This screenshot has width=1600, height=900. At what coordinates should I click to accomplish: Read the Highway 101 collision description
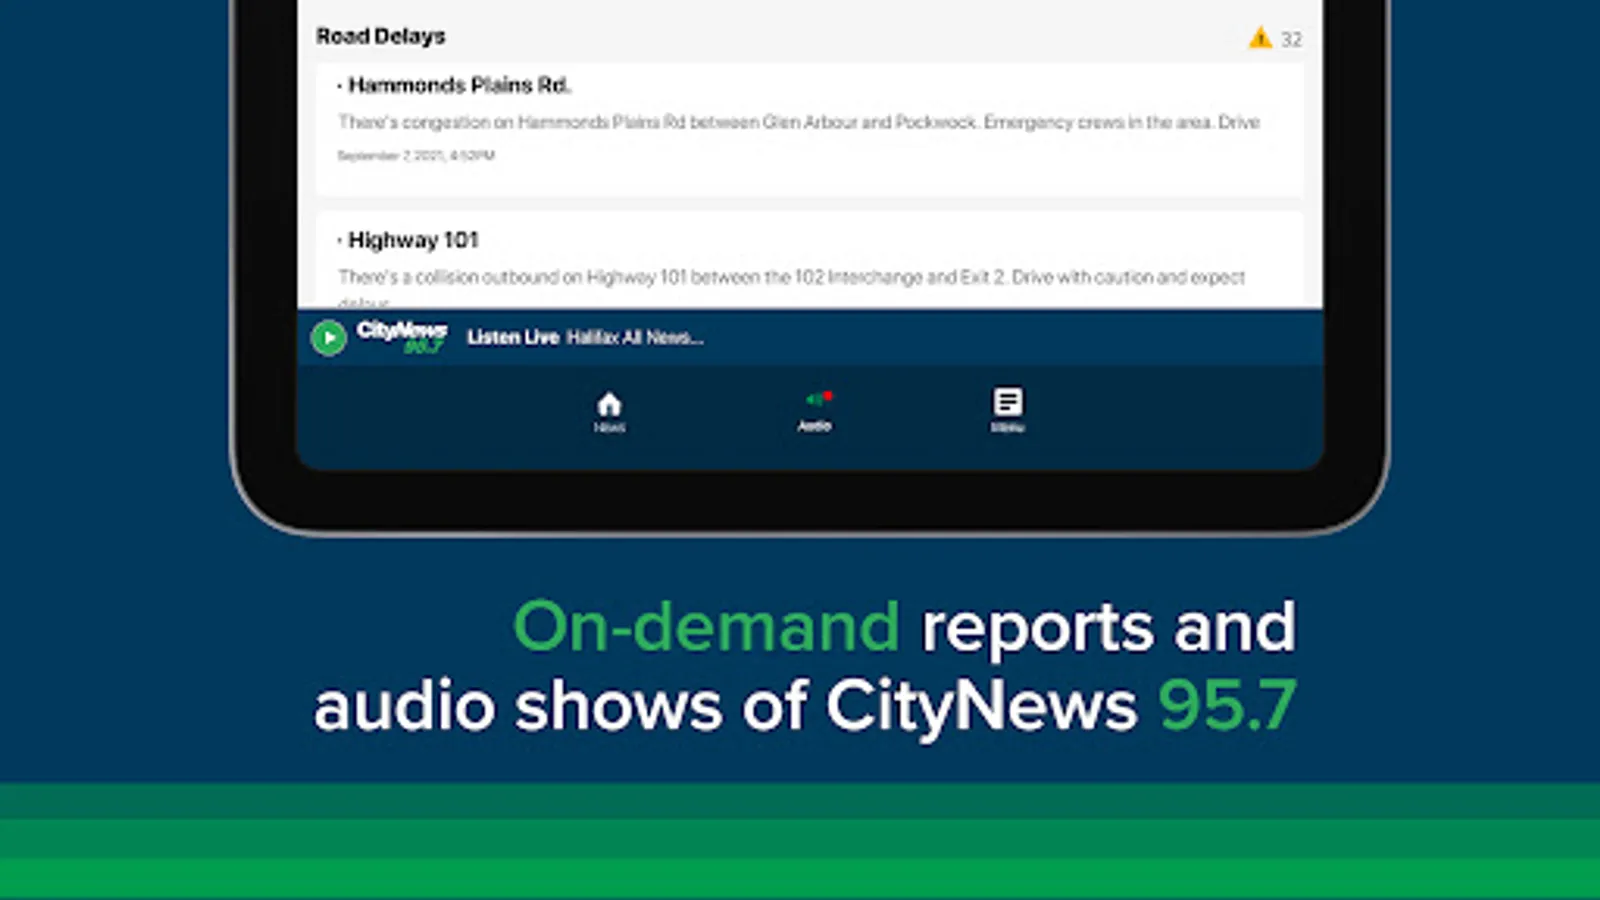[792, 287]
